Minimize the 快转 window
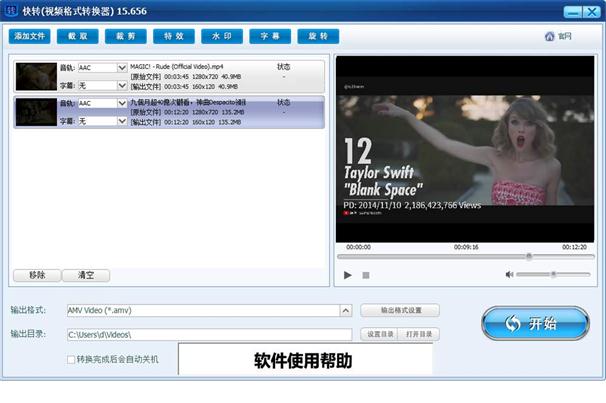606x403 pixels. pyautogui.click(x=573, y=12)
